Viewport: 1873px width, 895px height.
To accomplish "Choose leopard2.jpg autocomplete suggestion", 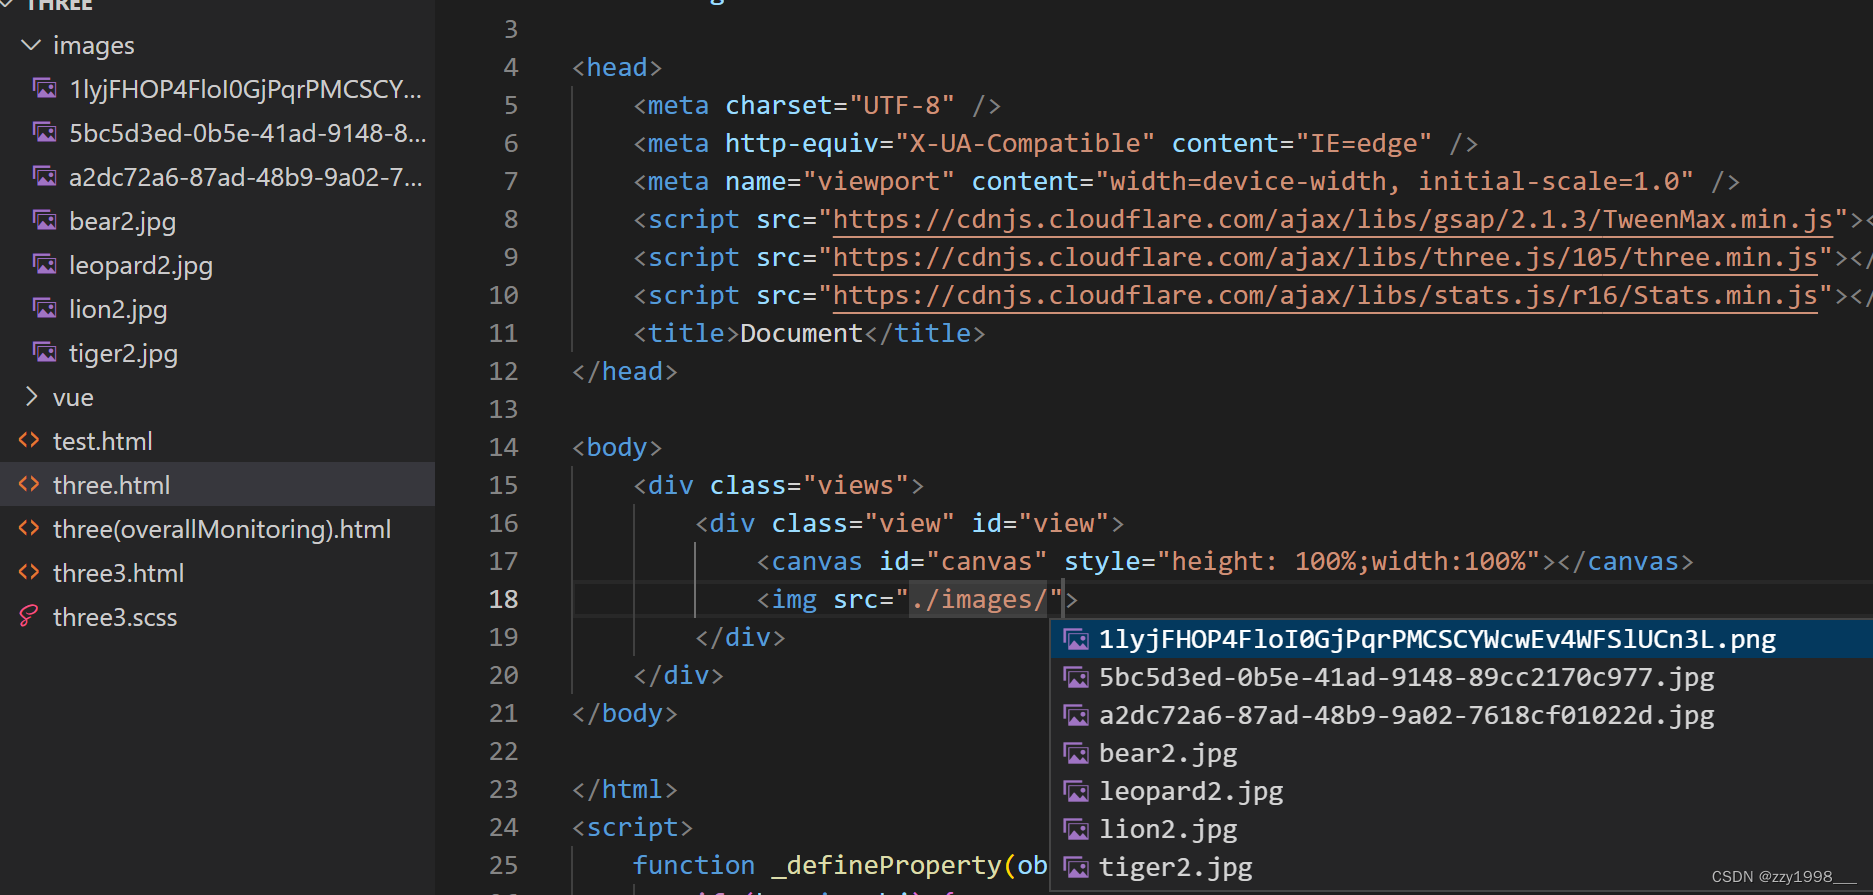I will (x=1462, y=791).
